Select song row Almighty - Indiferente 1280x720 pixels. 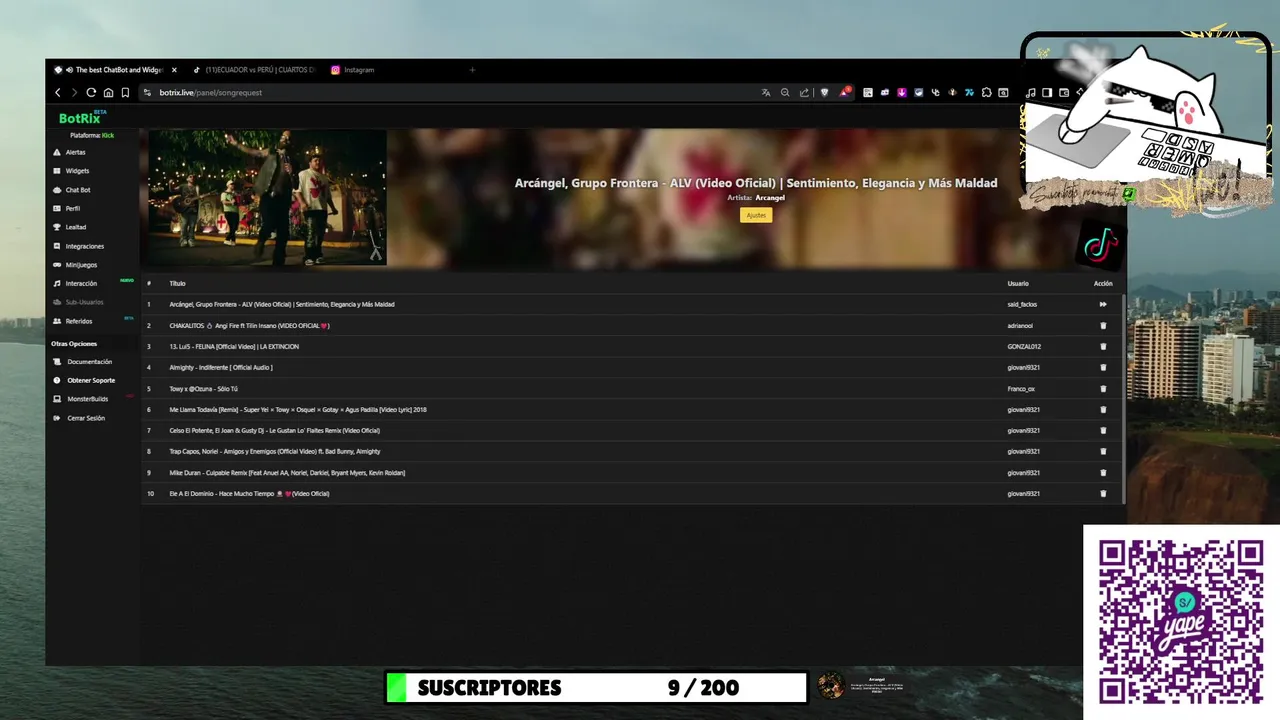coord(632,367)
